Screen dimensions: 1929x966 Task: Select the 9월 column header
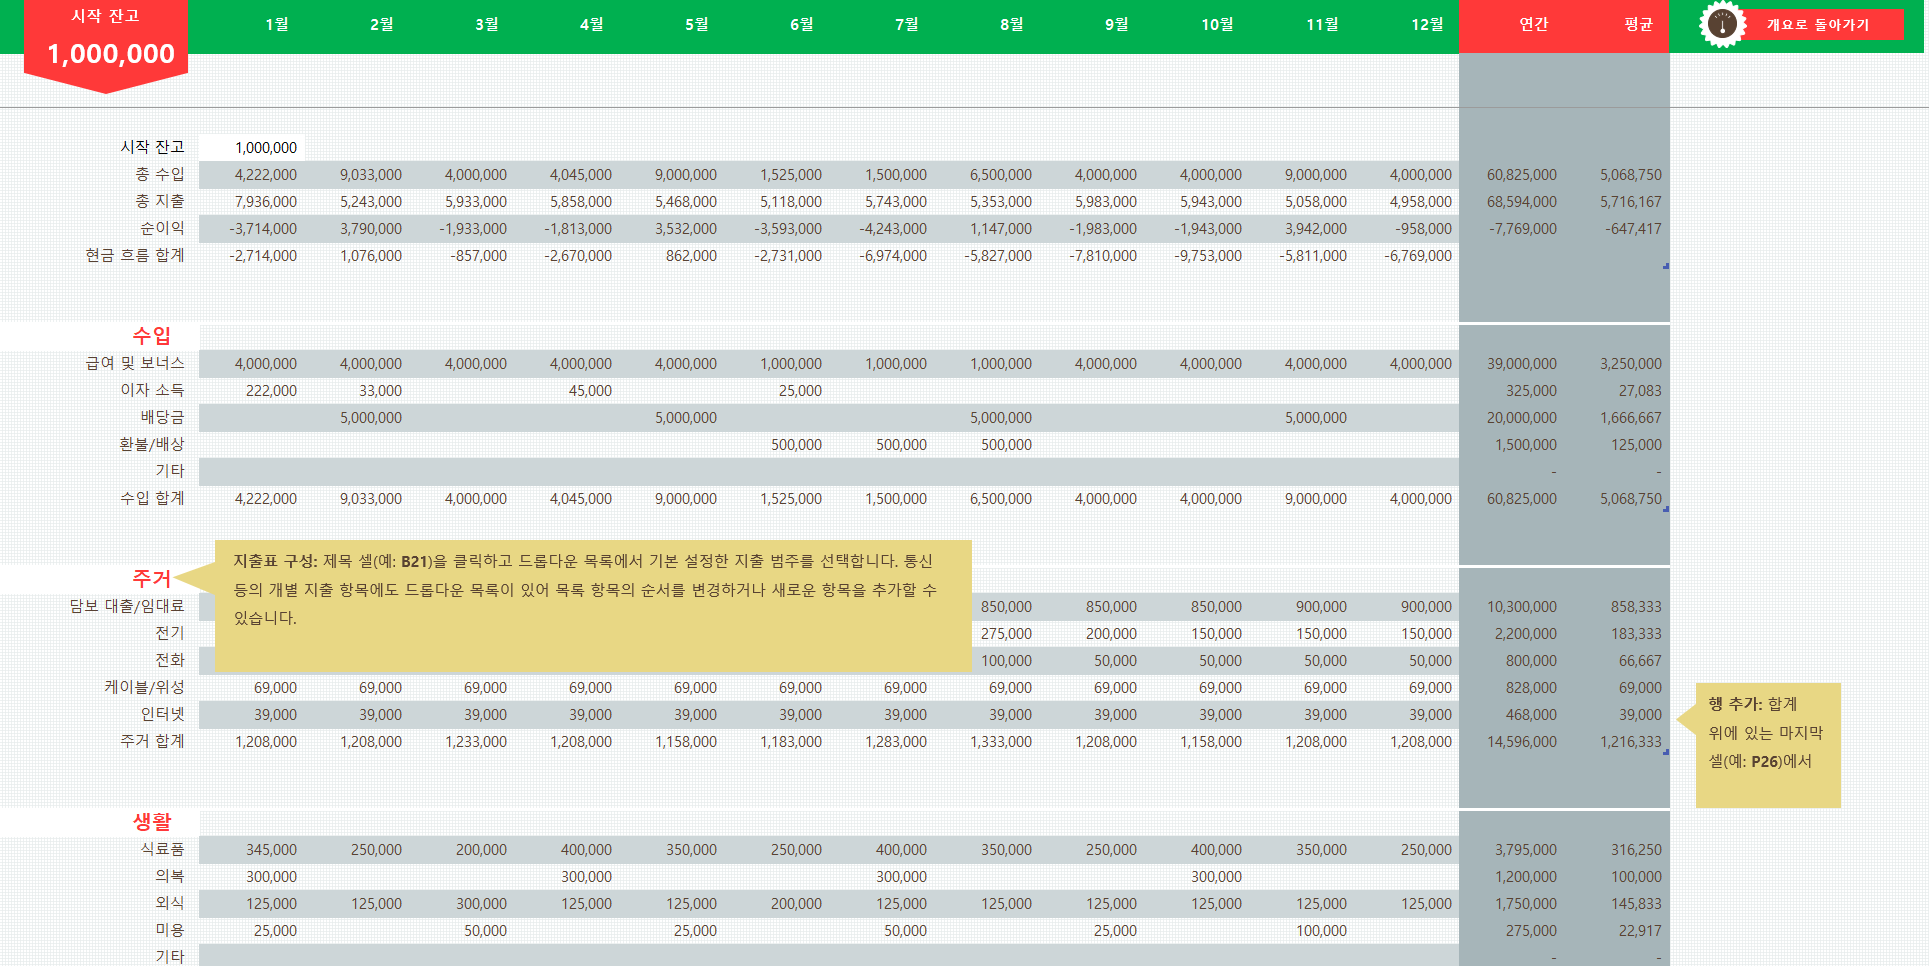point(1117,24)
